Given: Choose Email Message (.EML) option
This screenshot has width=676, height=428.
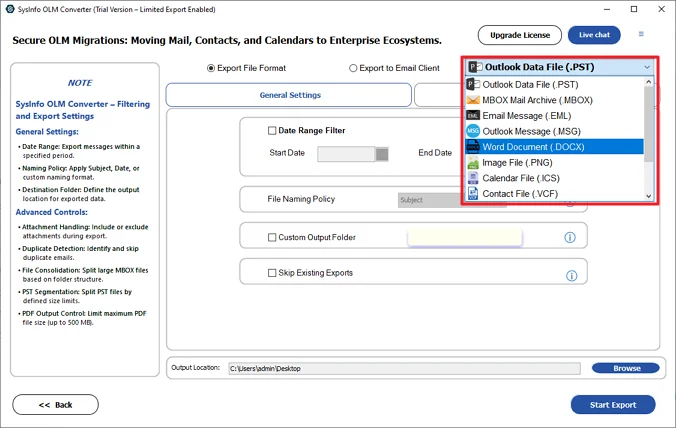Looking at the screenshot, I should tap(554, 116).
